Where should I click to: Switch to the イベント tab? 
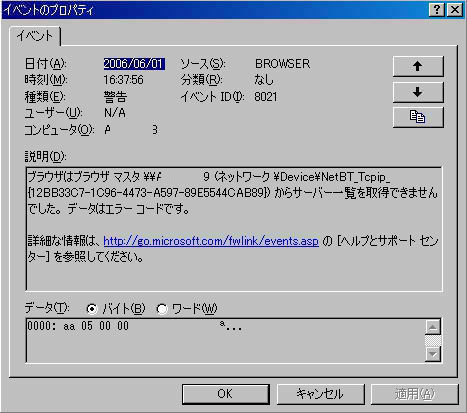point(35,36)
